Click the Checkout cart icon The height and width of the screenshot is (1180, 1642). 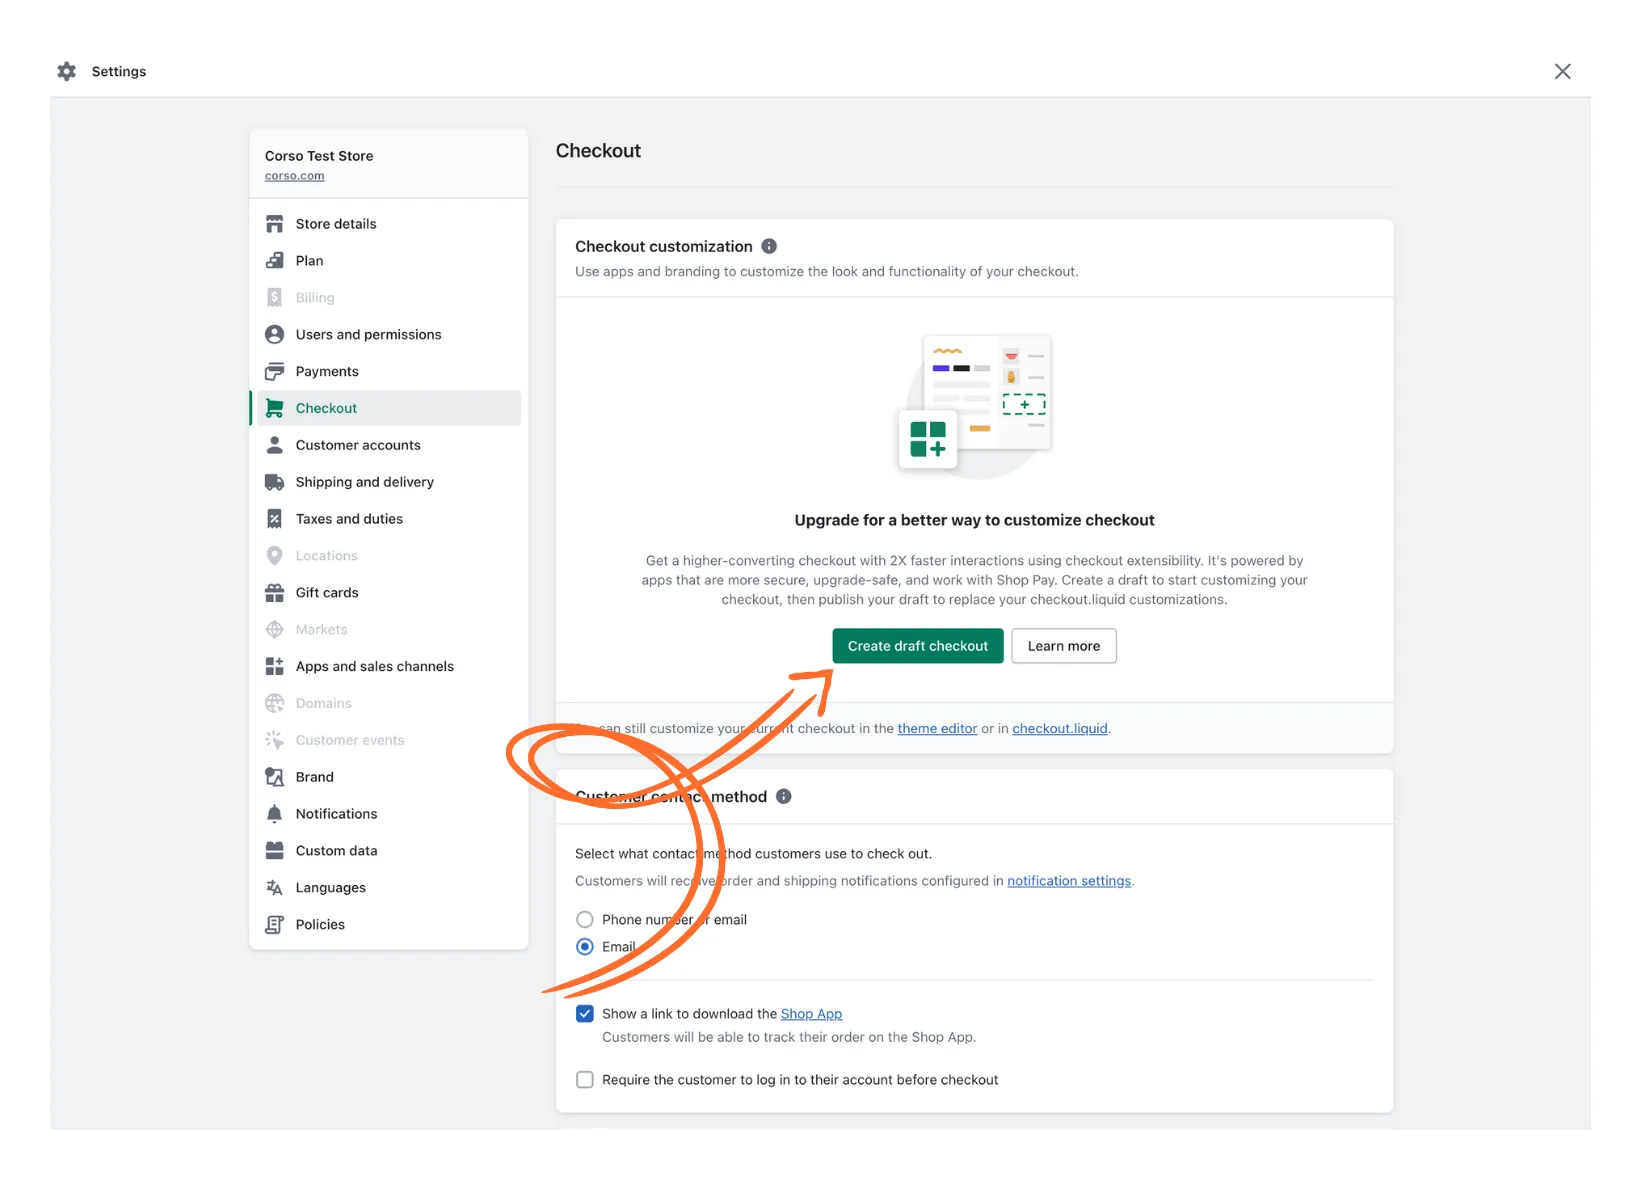(x=274, y=408)
